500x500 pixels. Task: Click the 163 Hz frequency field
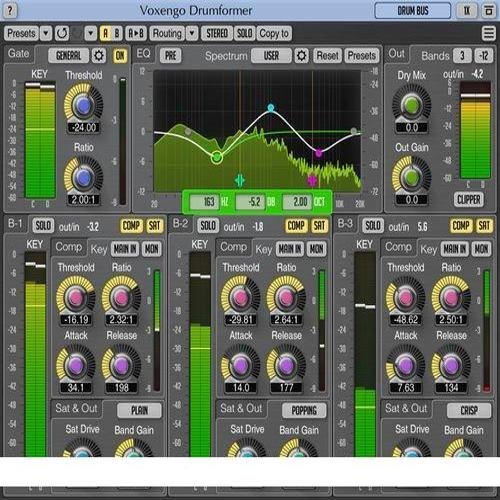pos(205,202)
